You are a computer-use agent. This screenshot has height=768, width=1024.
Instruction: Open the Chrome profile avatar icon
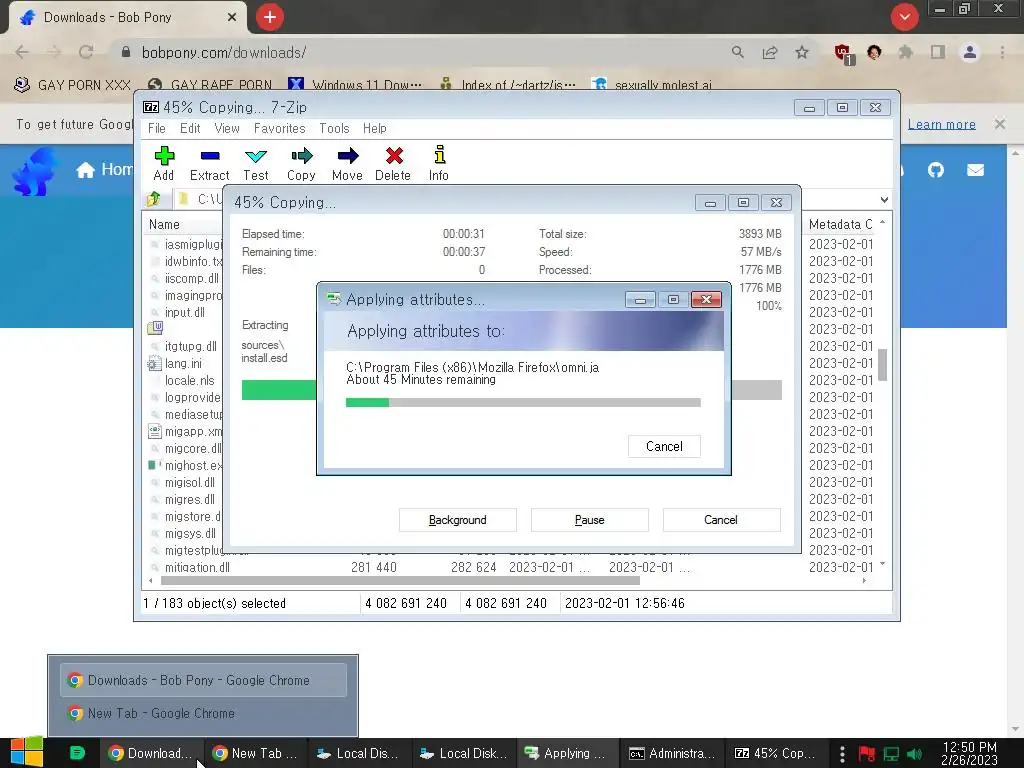pos(970,52)
